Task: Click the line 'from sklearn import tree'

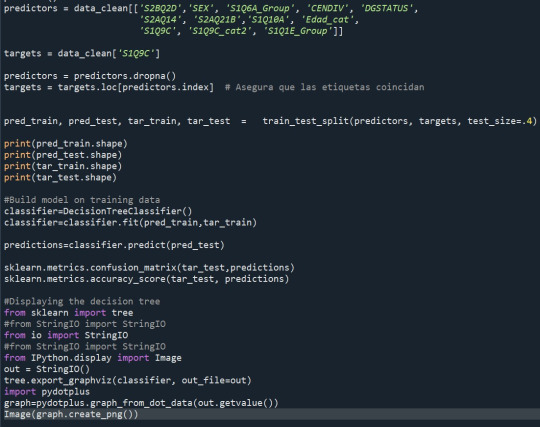Action: [69, 313]
